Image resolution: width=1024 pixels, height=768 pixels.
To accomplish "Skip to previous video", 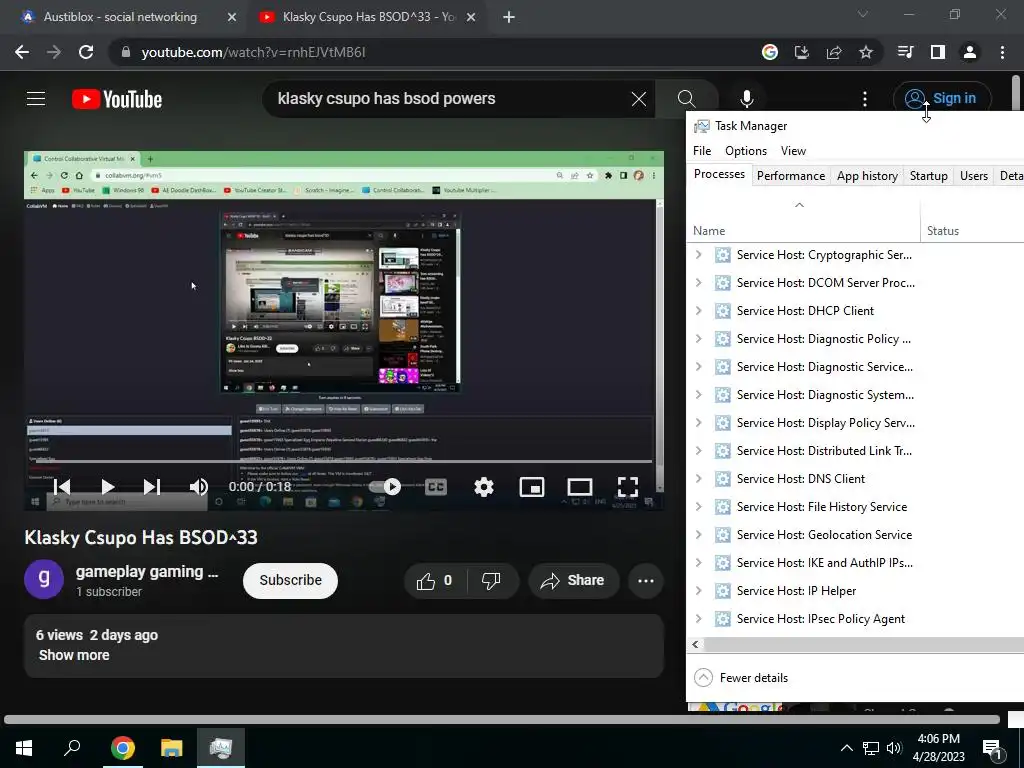I will click(x=62, y=487).
